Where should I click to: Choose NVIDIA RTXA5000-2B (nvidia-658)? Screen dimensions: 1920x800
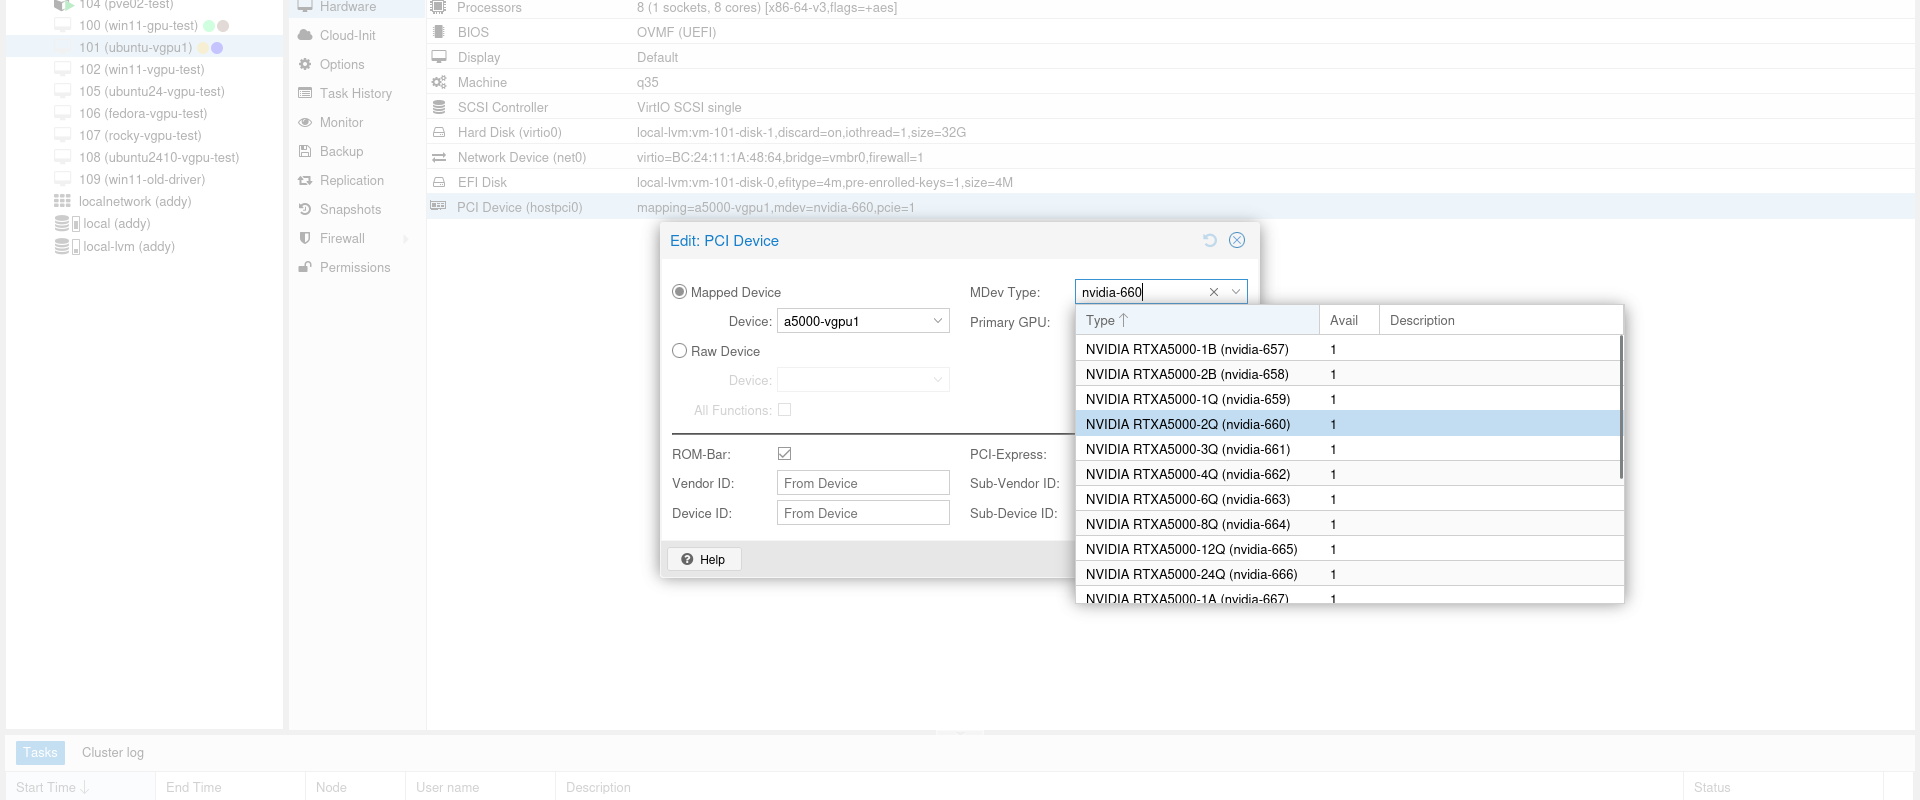(x=1347, y=374)
